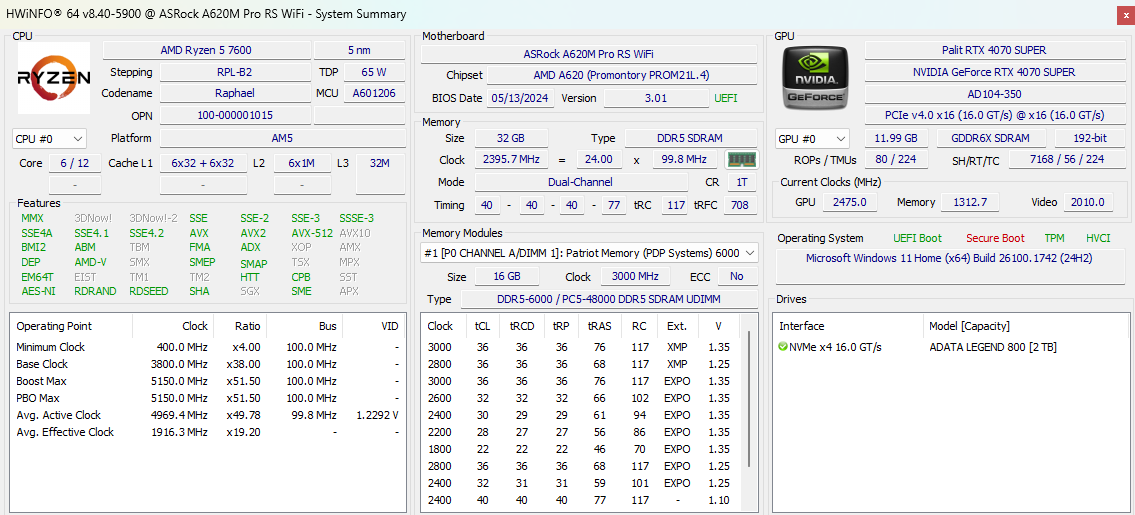Click the 6 / 12 core count value
This screenshot has height=515, width=1135.
pyautogui.click(x=75, y=164)
